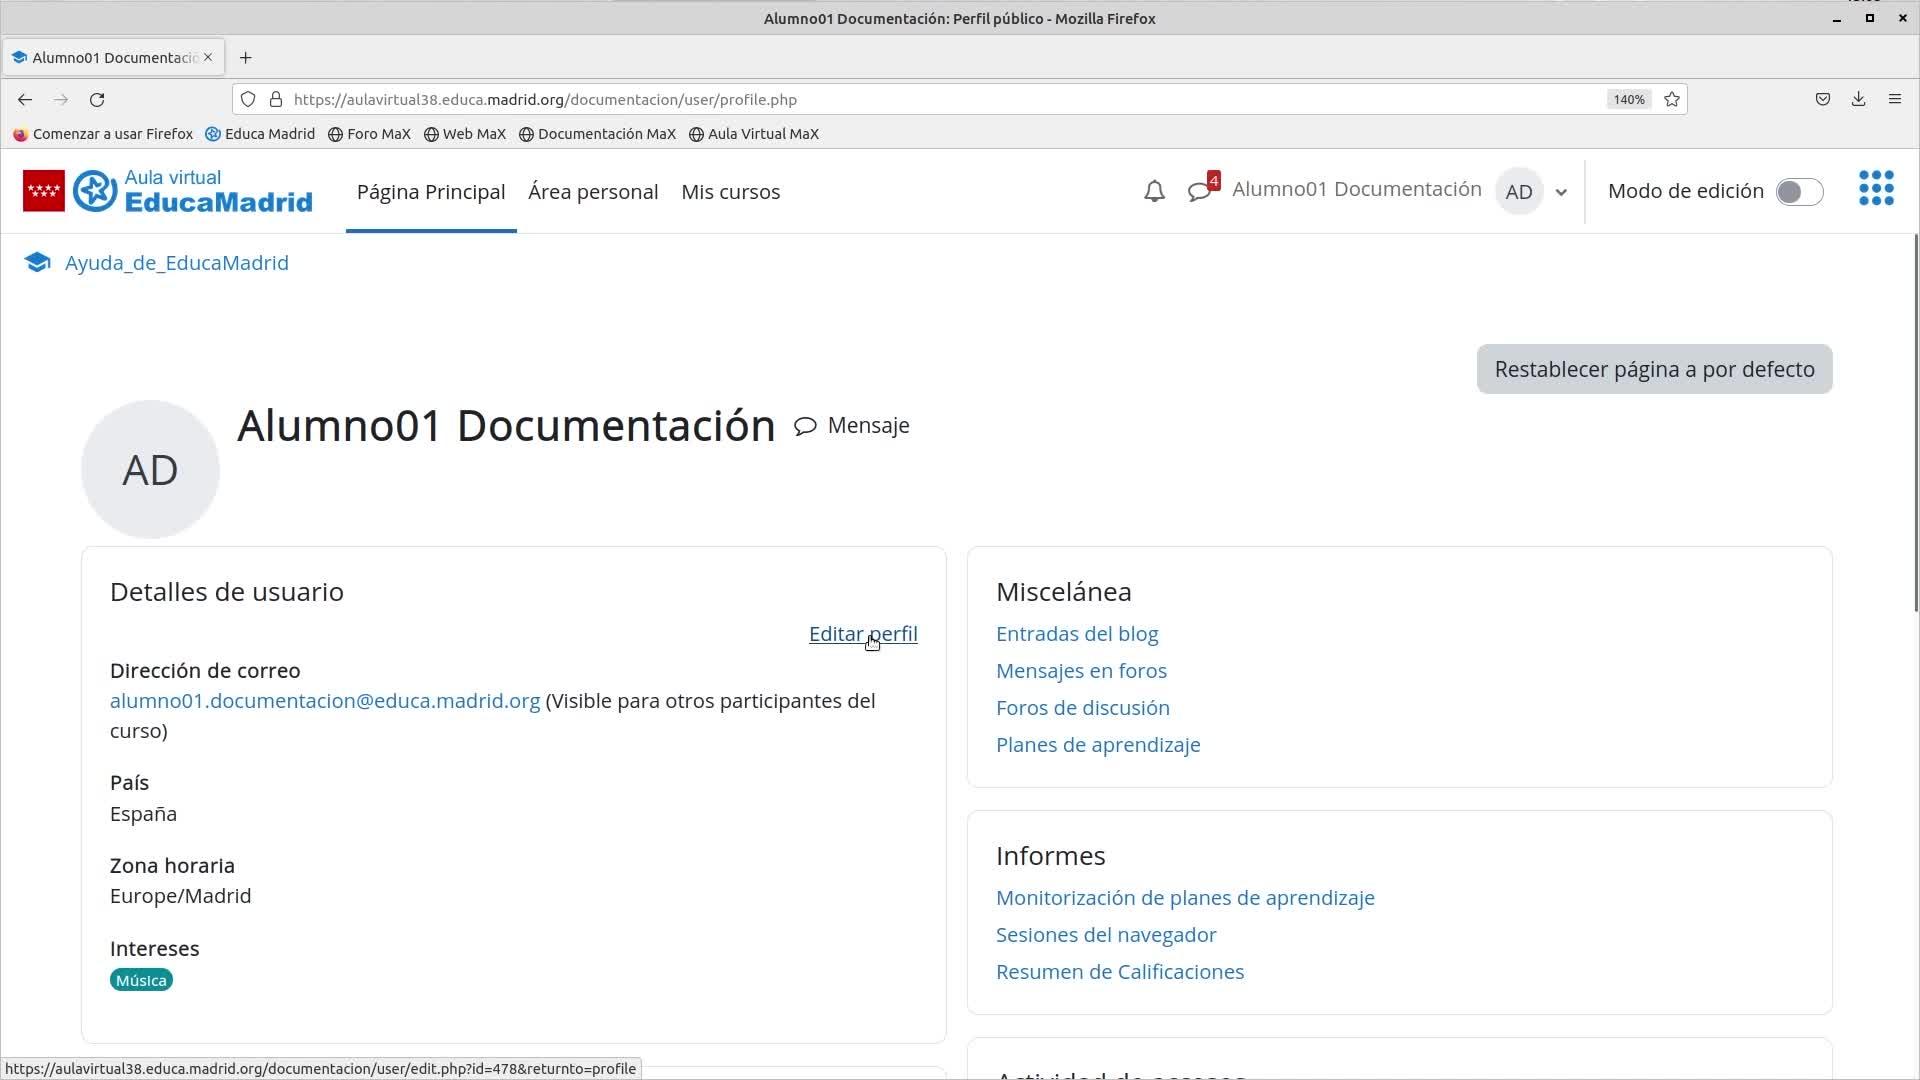Go to Mis cursos tab
Screen dimensions: 1920x1080
point(730,191)
